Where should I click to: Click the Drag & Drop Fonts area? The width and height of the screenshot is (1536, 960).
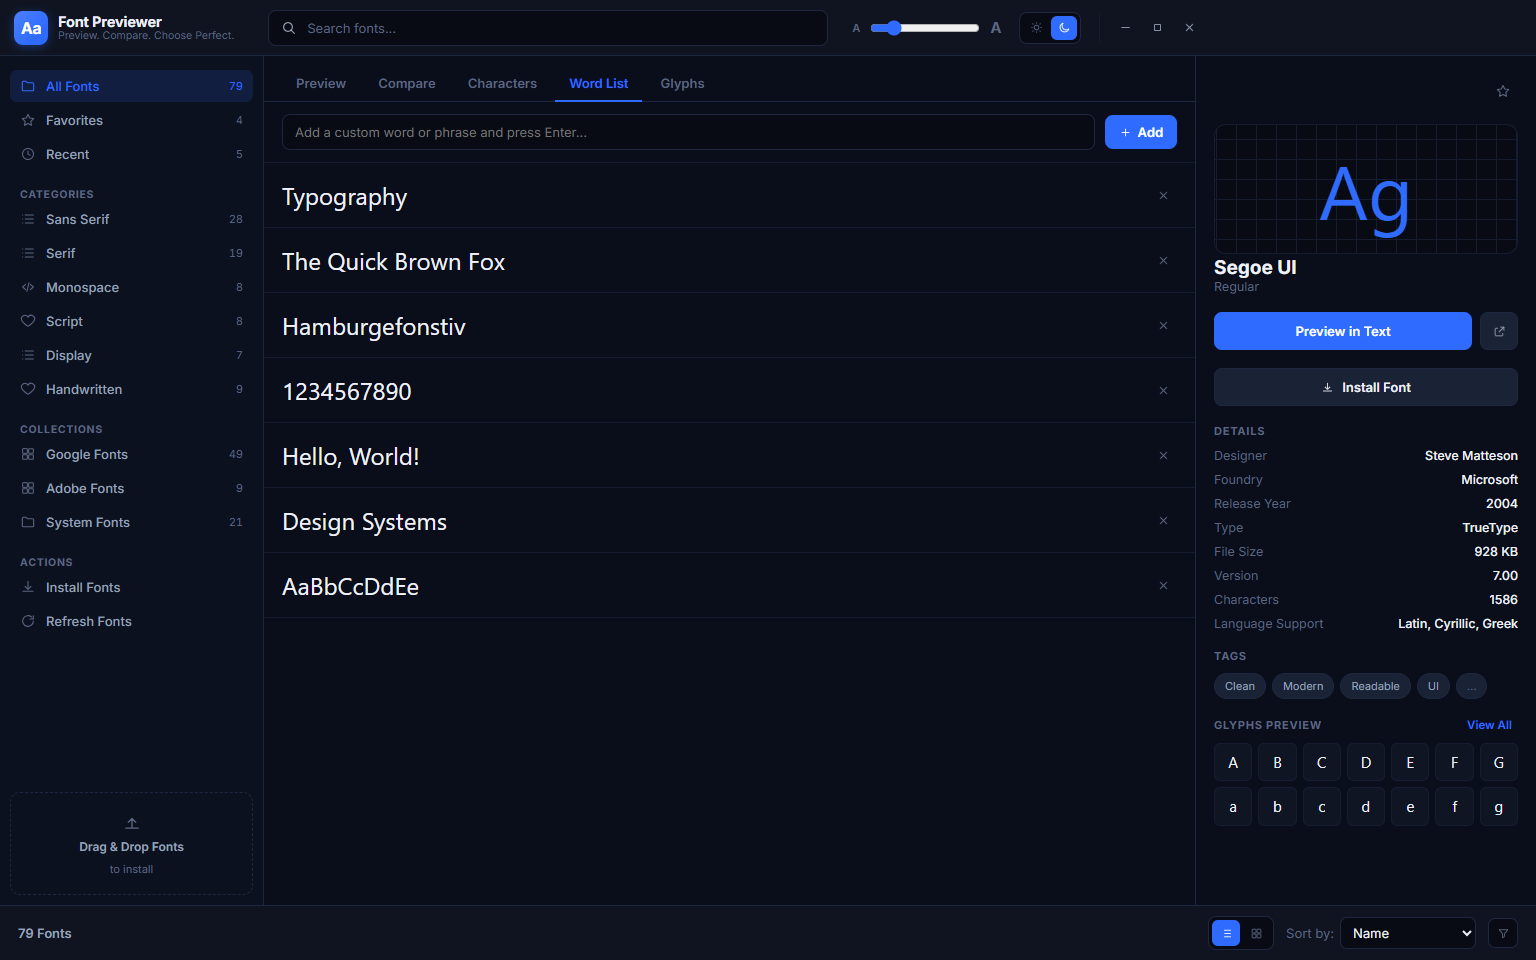pos(131,844)
